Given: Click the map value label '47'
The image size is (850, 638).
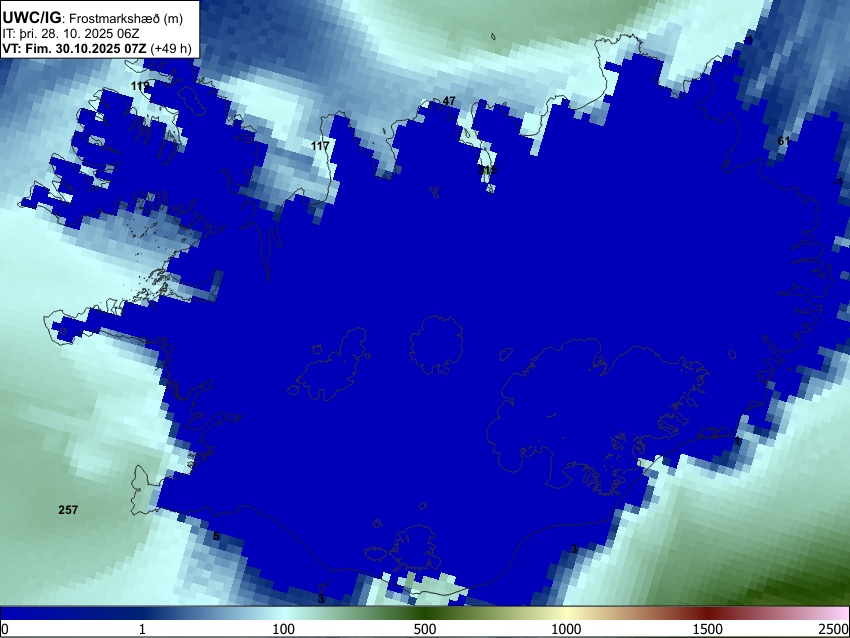Looking at the screenshot, I should pos(449,101).
